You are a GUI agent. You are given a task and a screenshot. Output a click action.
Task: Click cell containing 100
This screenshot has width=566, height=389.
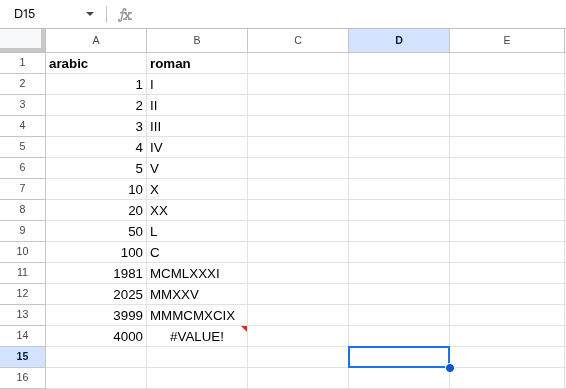pos(96,252)
